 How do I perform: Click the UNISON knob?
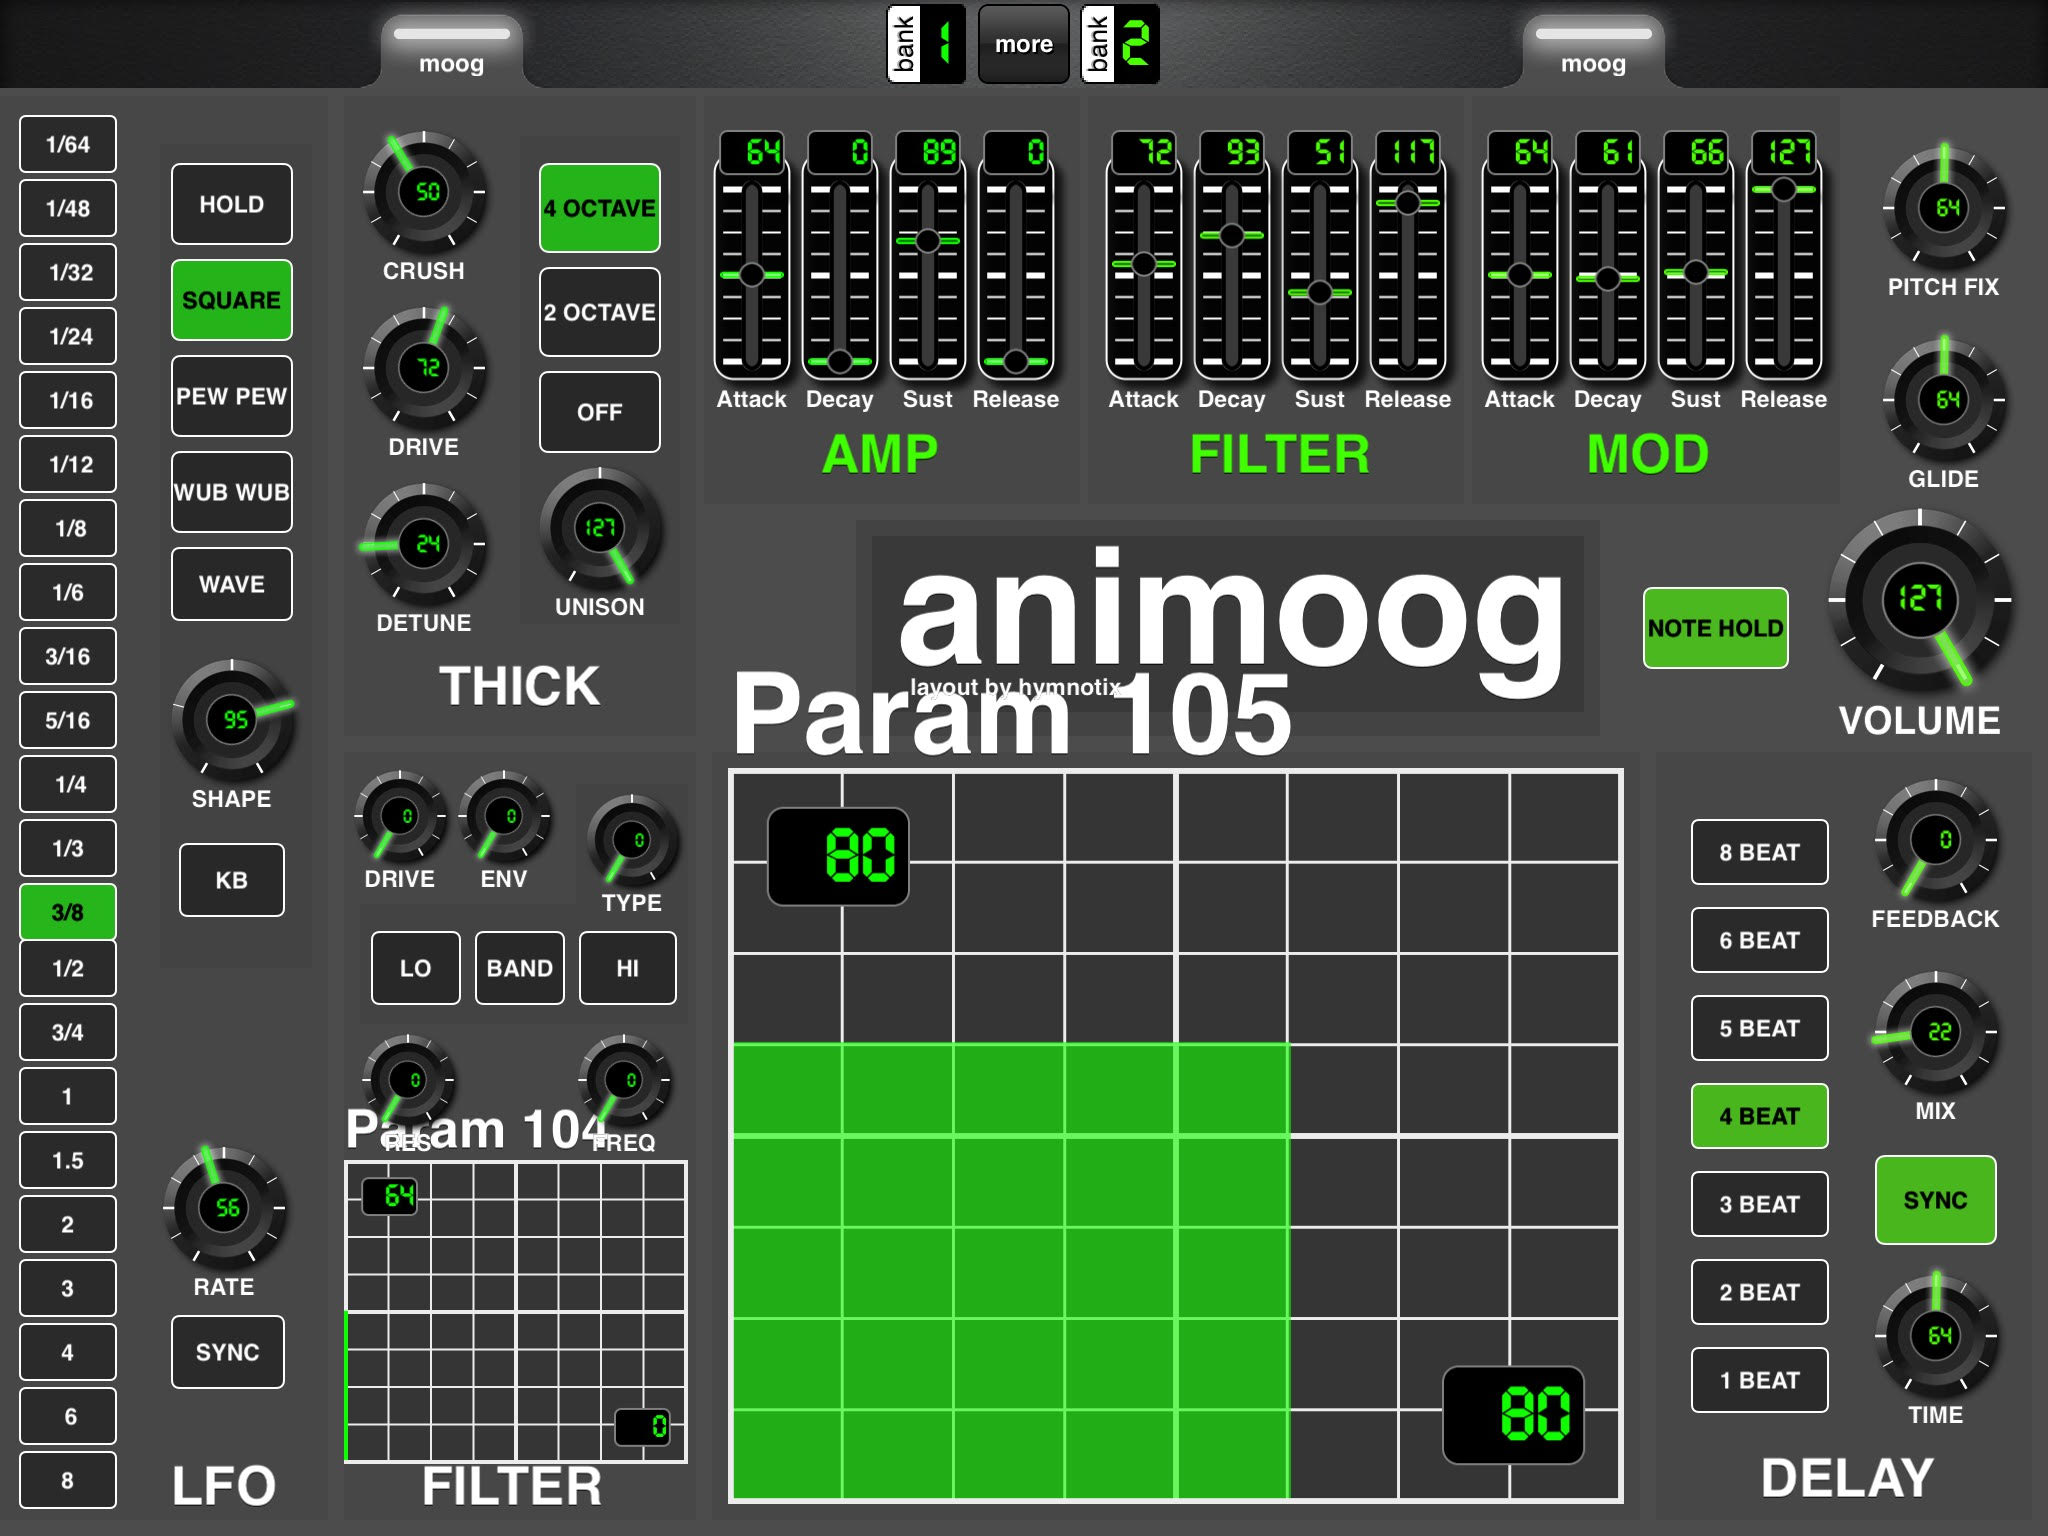click(x=600, y=527)
